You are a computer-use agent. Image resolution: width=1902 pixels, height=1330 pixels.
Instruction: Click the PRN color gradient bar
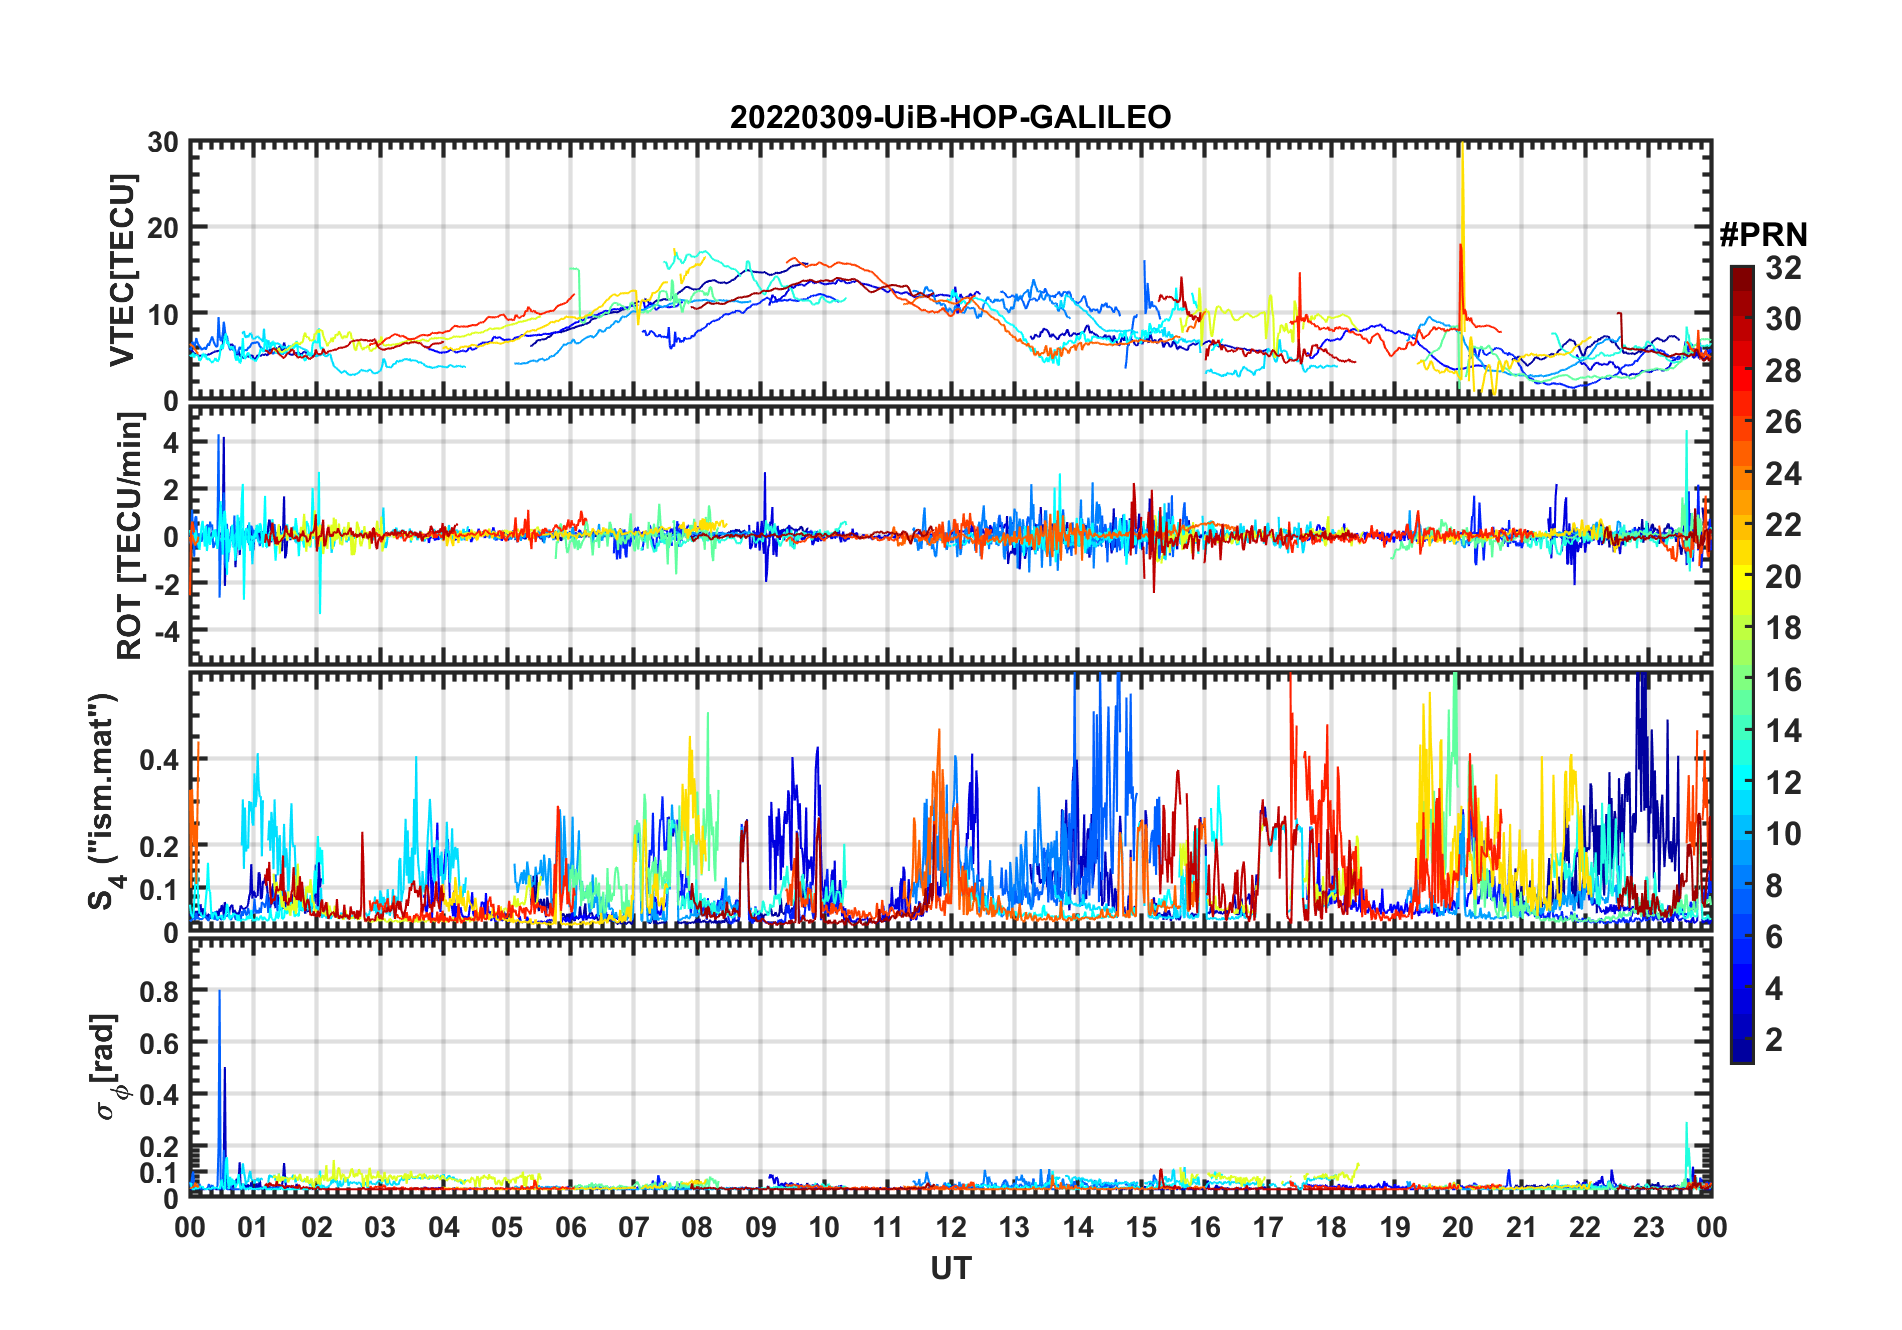tap(1742, 664)
